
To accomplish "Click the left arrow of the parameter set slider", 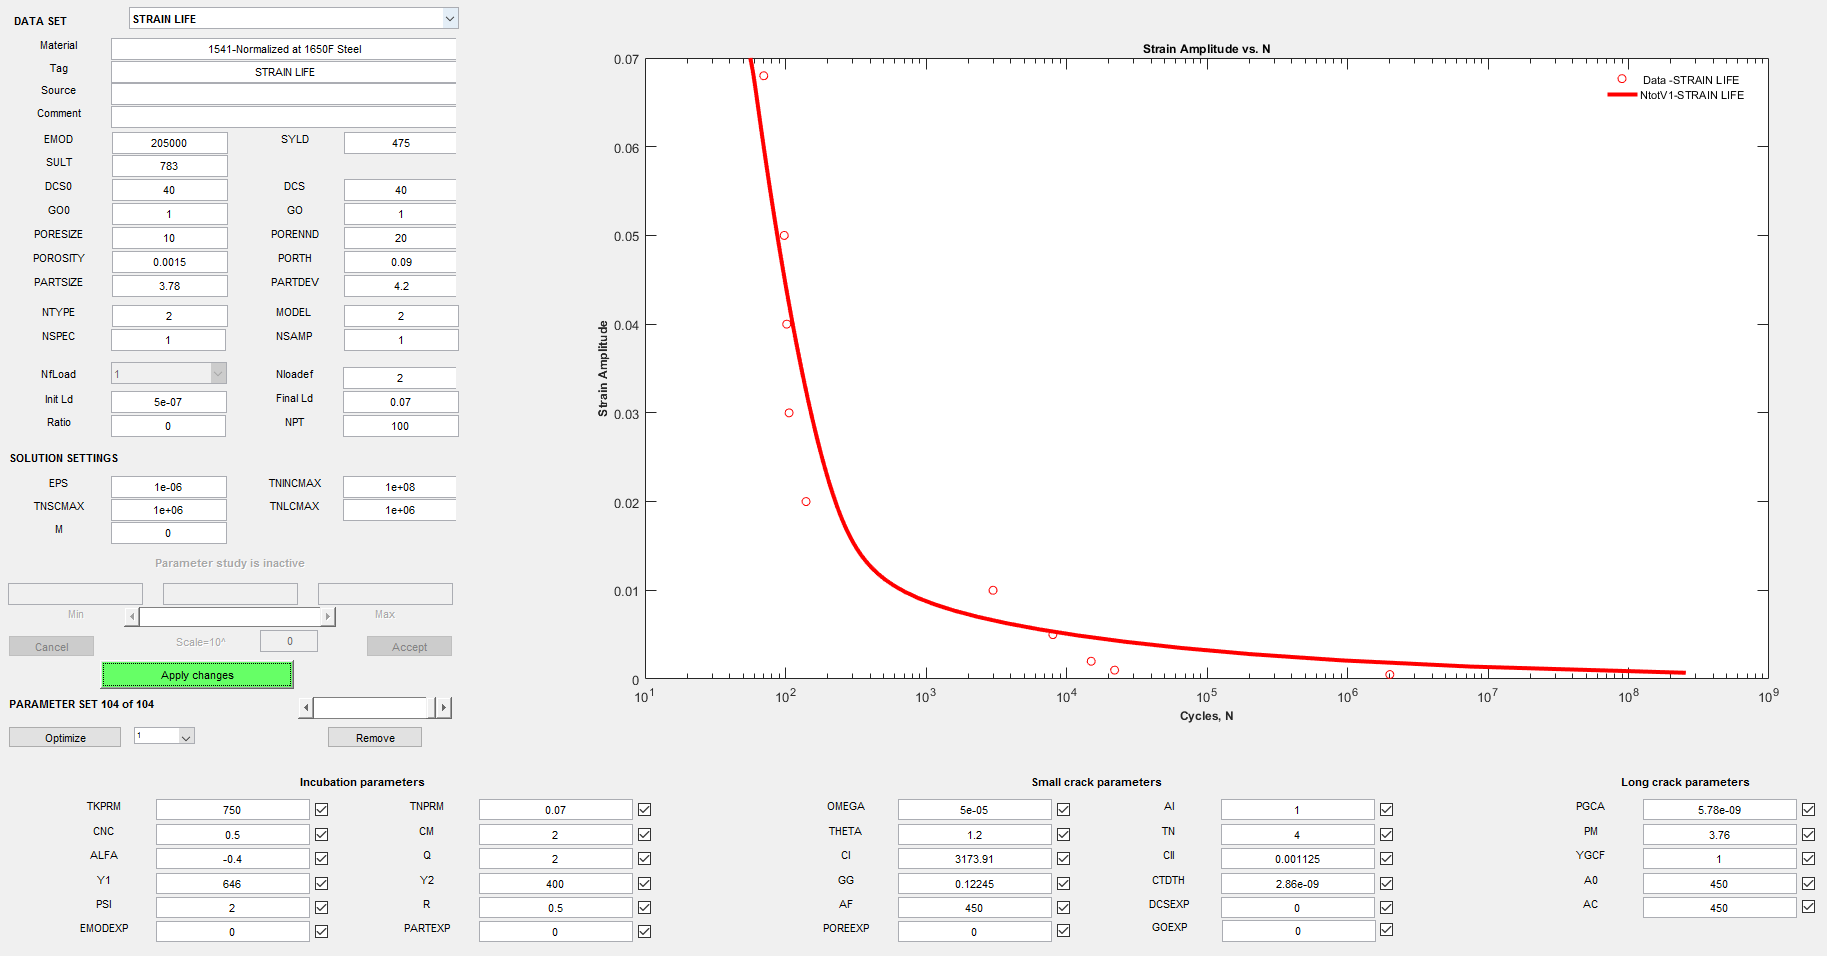I will (x=306, y=708).
